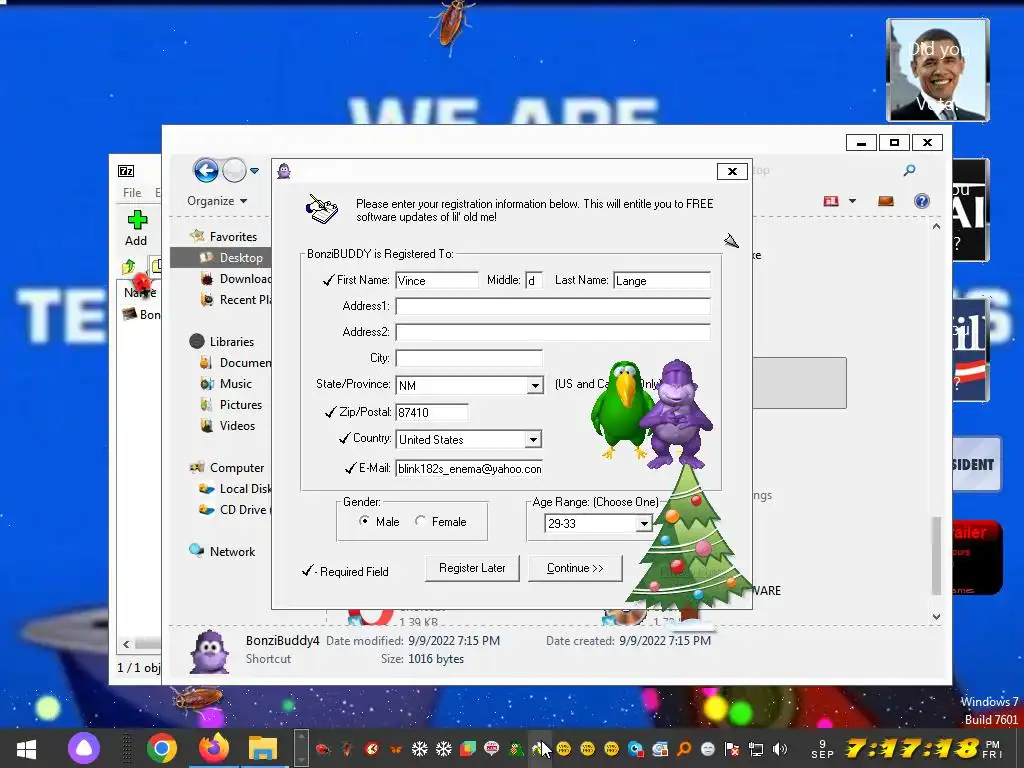Click the E-Mail field
This screenshot has width=1024, height=768.
469,468
